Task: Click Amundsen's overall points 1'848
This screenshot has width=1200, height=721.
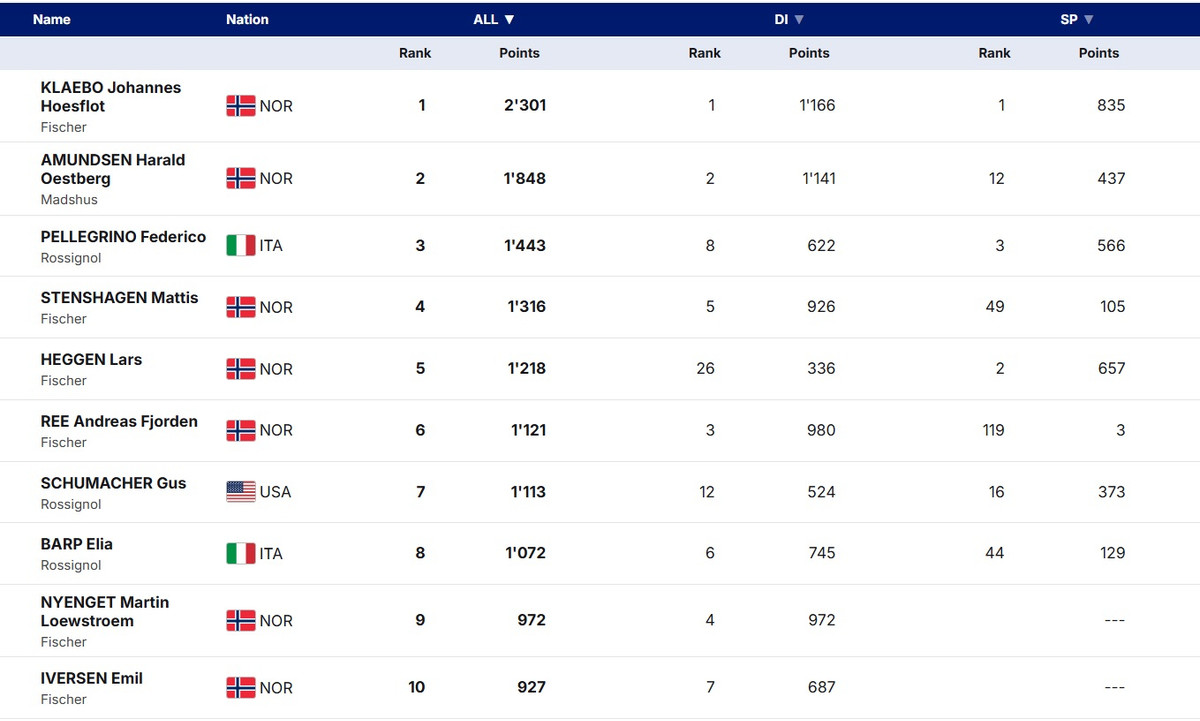Action: (525, 178)
